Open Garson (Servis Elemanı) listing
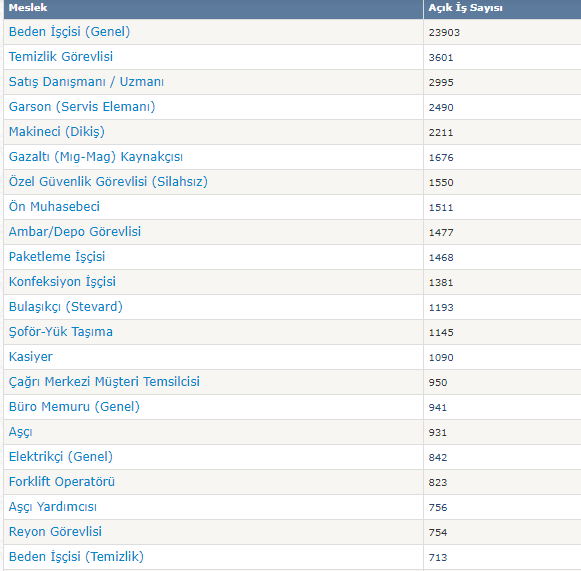The height and width of the screenshot is (571, 581). coord(82,107)
